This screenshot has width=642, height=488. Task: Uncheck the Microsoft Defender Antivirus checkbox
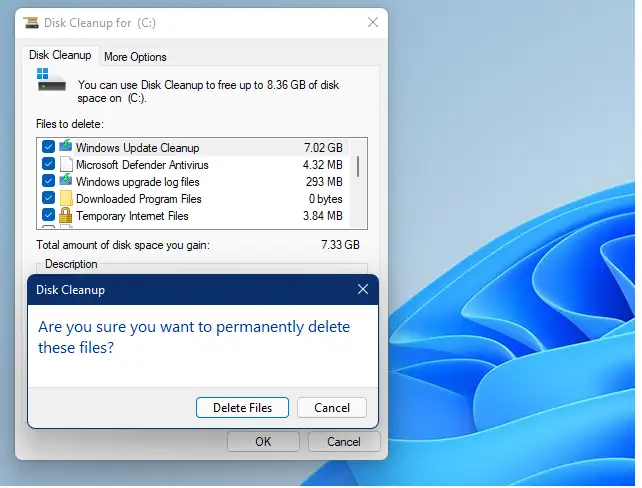(48, 164)
